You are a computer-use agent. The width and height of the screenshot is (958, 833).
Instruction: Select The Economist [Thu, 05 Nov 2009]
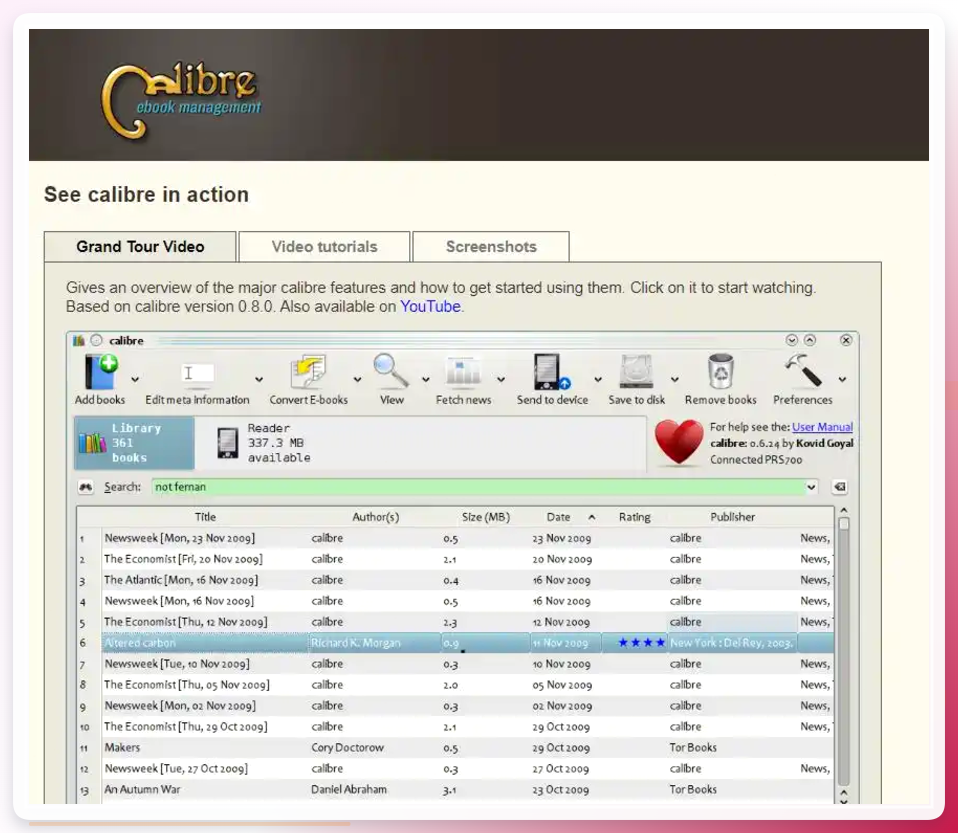point(455,684)
